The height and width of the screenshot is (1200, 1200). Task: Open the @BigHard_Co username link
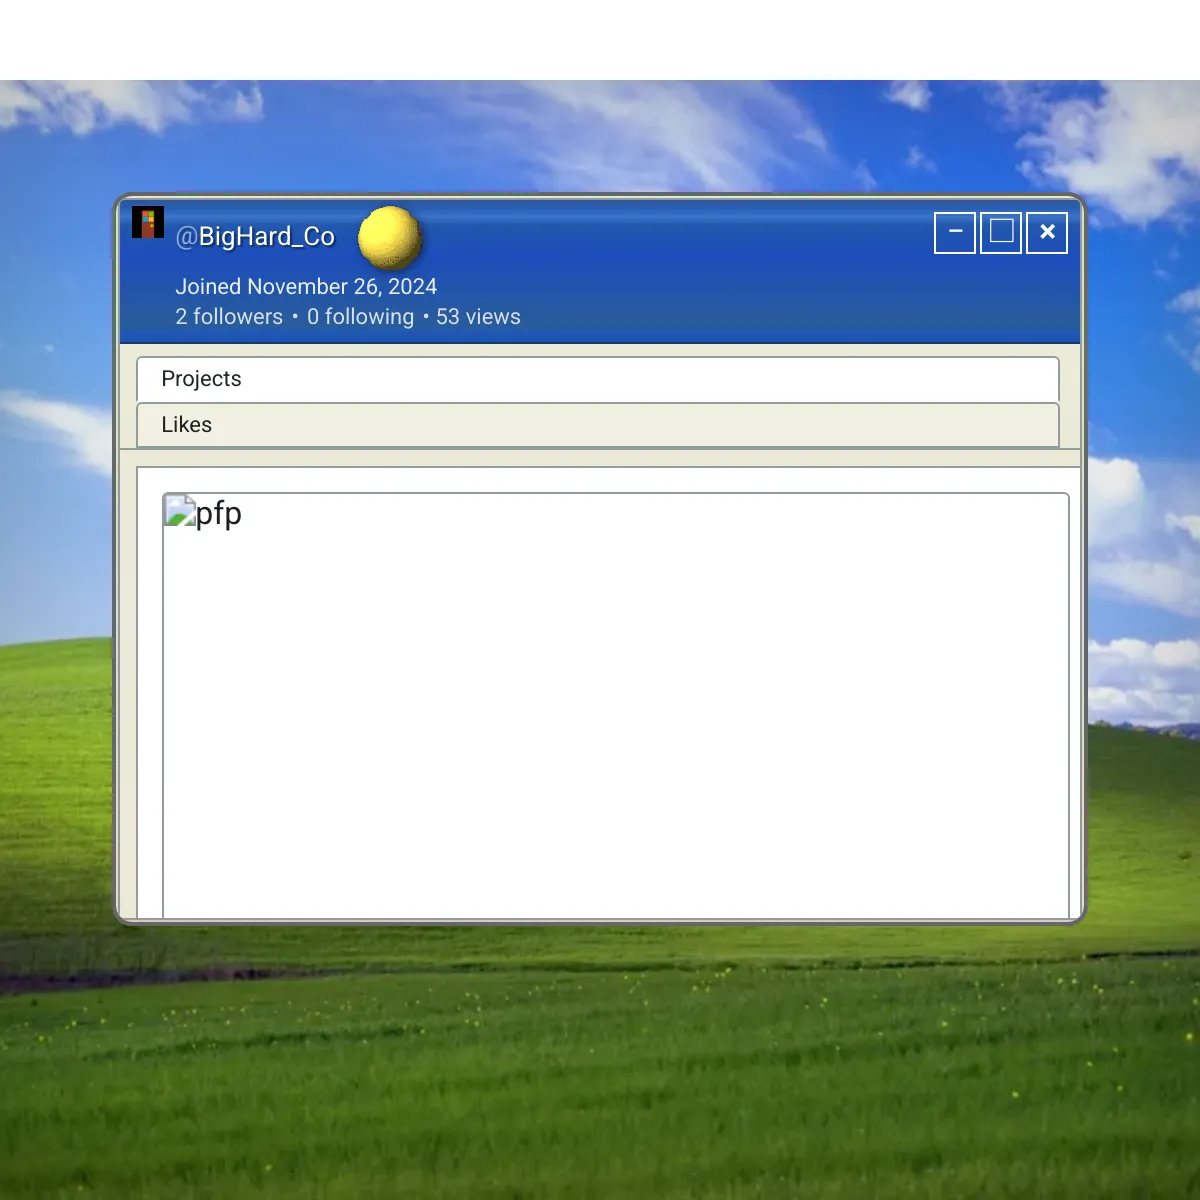(x=255, y=237)
